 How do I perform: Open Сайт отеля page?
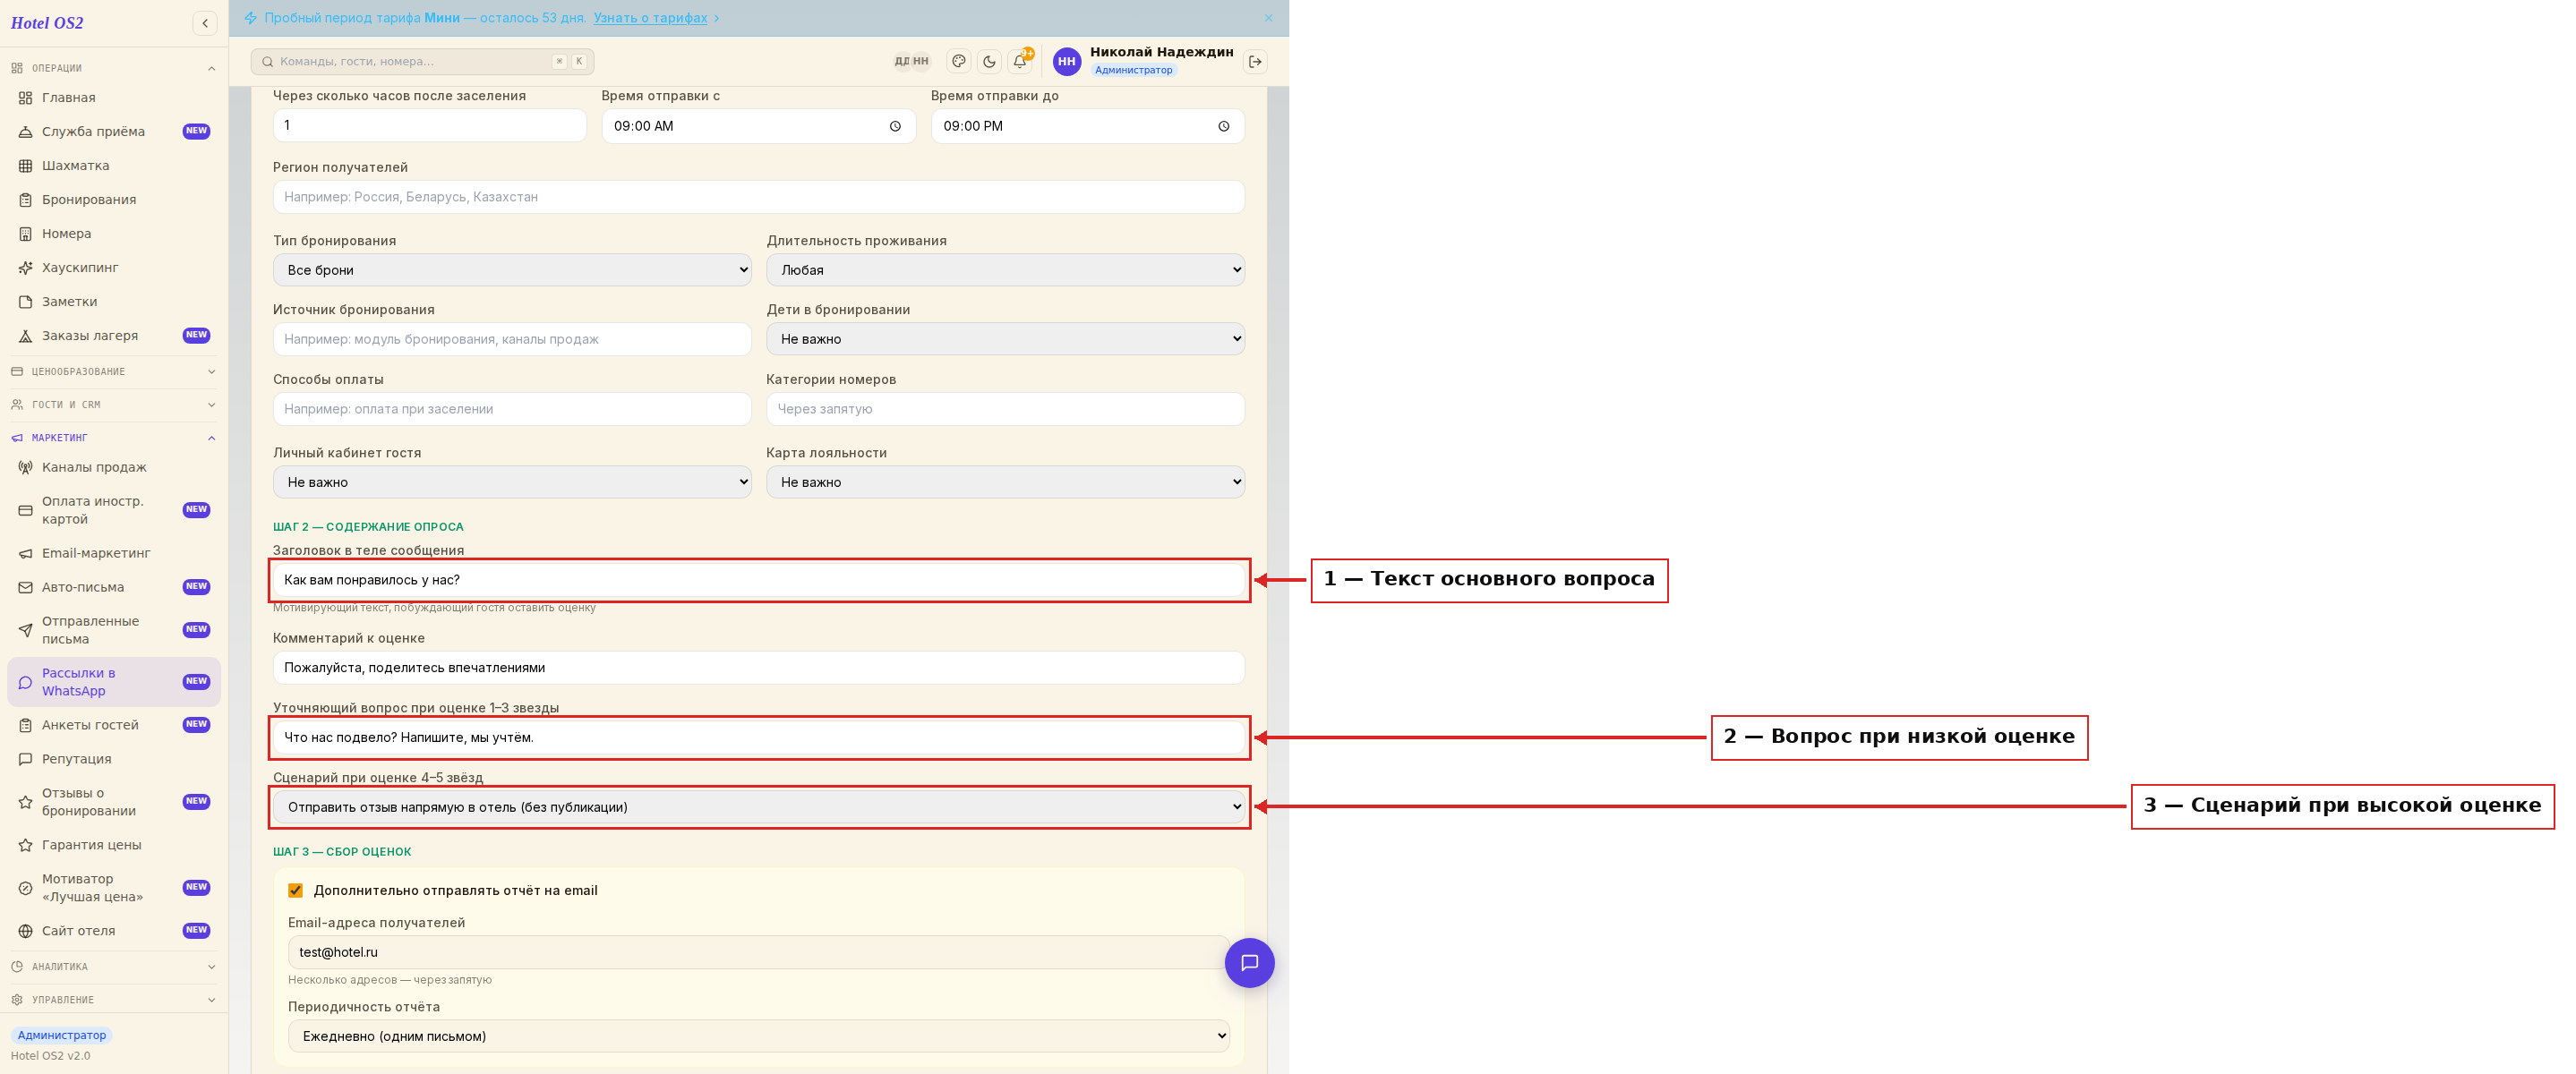click(114, 931)
